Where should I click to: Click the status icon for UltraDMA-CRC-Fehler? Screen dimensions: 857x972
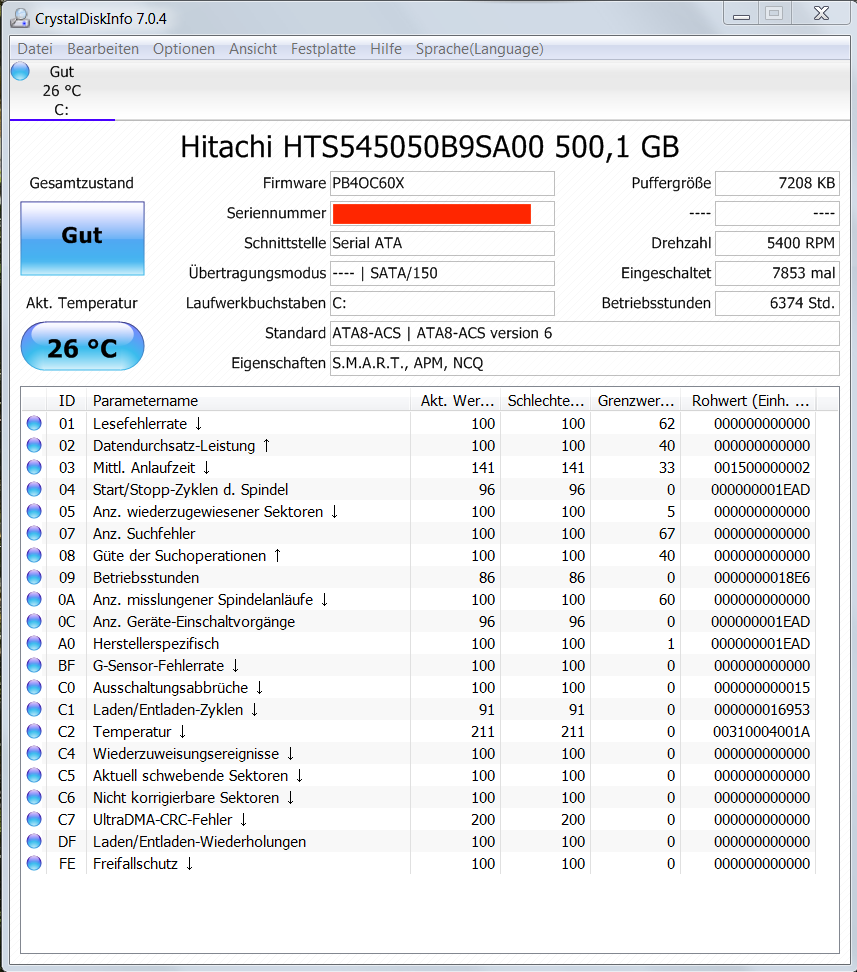34,820
